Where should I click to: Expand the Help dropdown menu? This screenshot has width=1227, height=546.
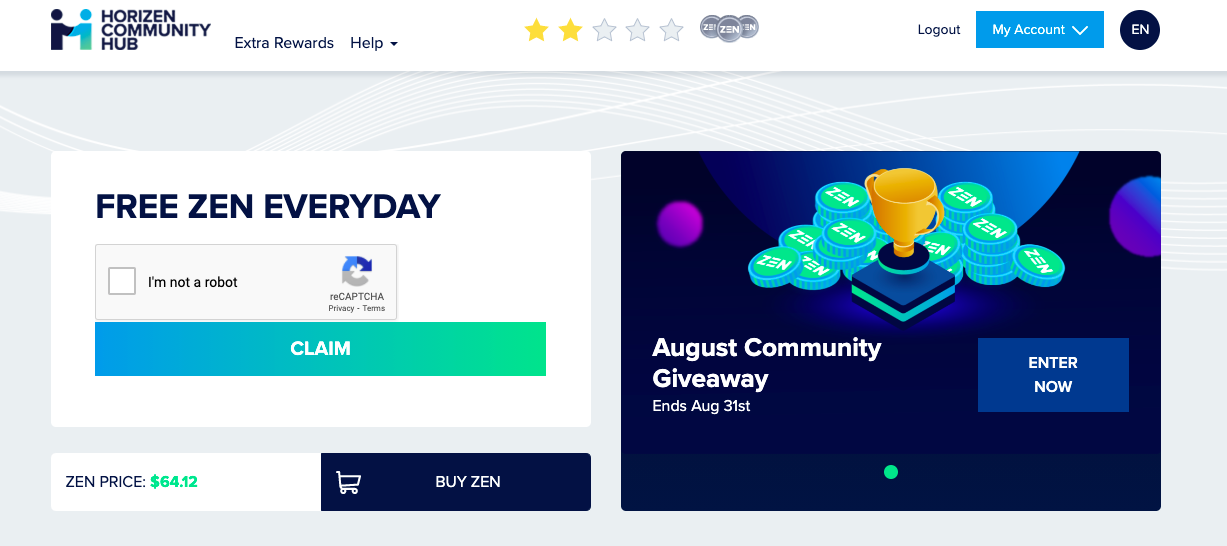(374, 43)
